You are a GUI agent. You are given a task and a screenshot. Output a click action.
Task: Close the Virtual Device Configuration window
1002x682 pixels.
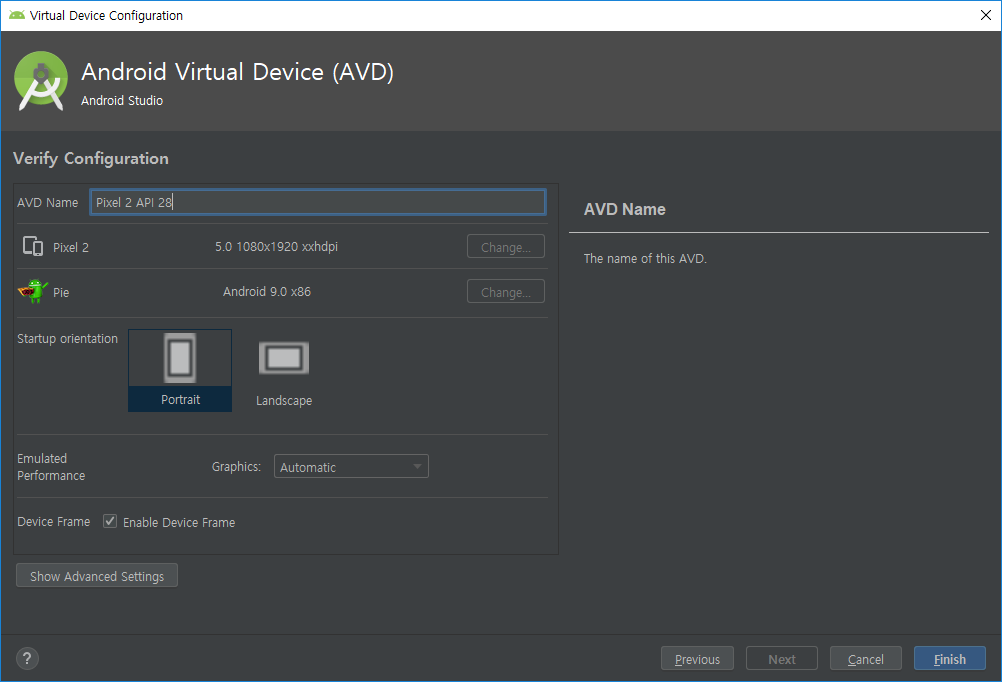985,15
